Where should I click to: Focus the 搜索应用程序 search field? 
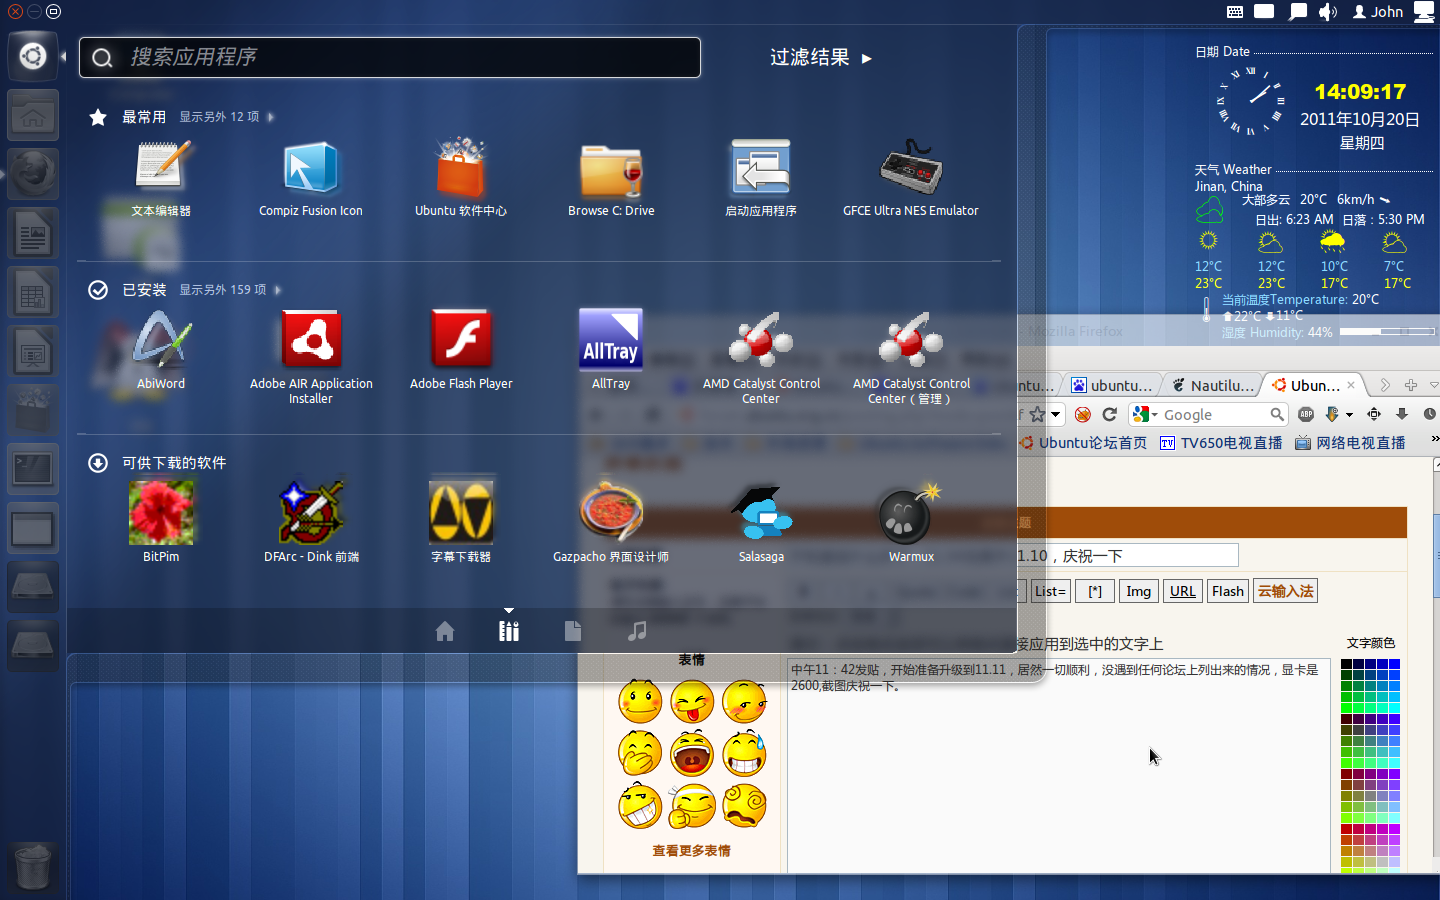point(390,57)
